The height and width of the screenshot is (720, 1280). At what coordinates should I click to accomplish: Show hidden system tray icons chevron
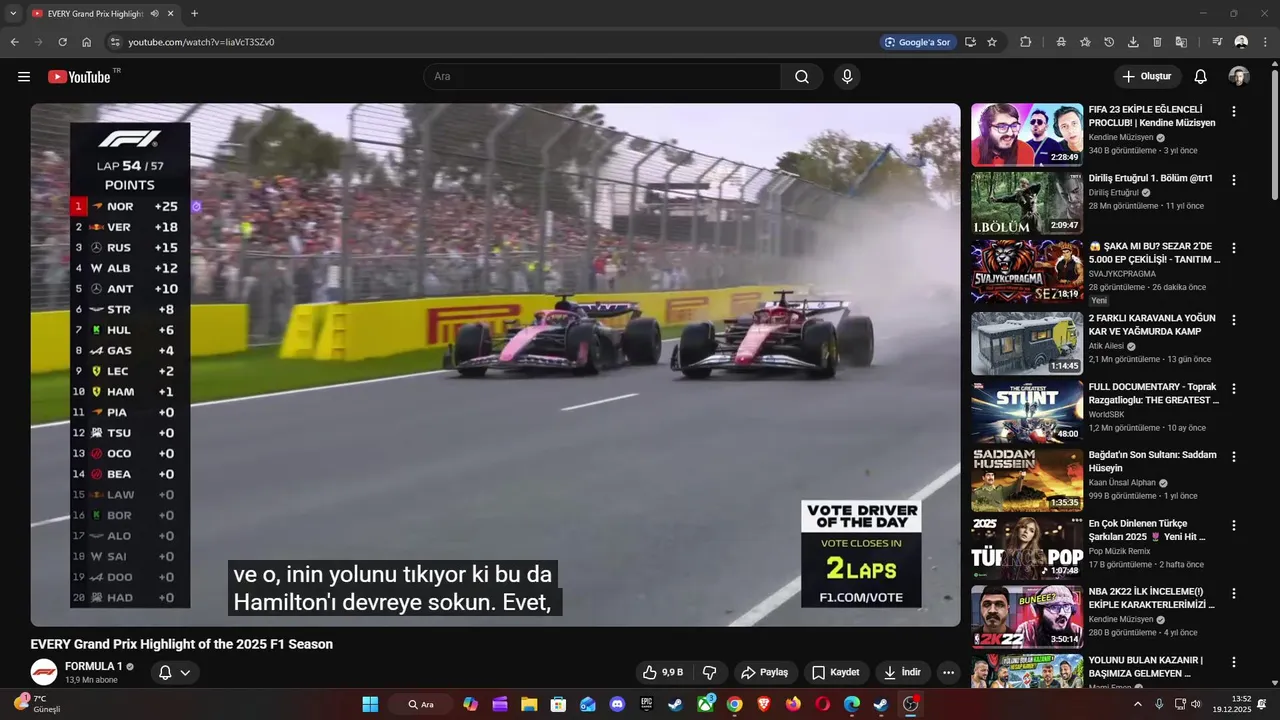pyautogui.click(x=1137, y=704)
